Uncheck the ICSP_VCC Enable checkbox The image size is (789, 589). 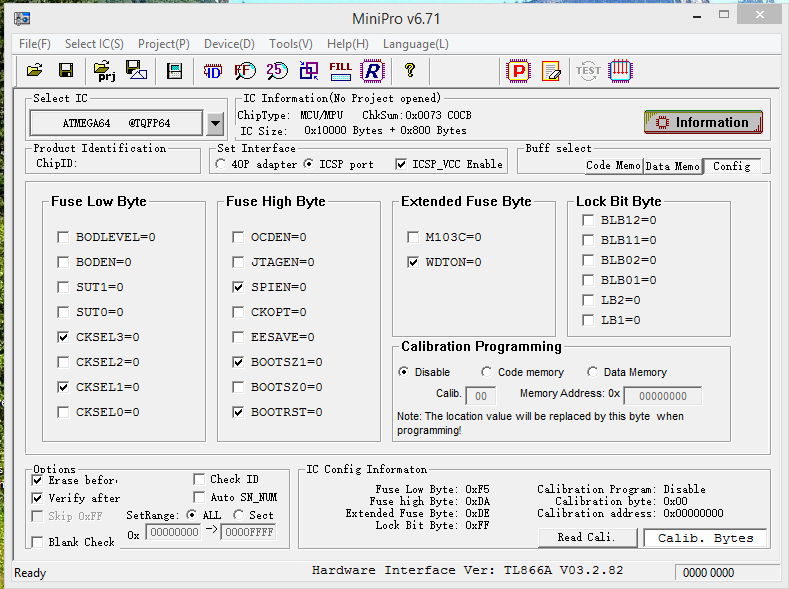[402, 164]
